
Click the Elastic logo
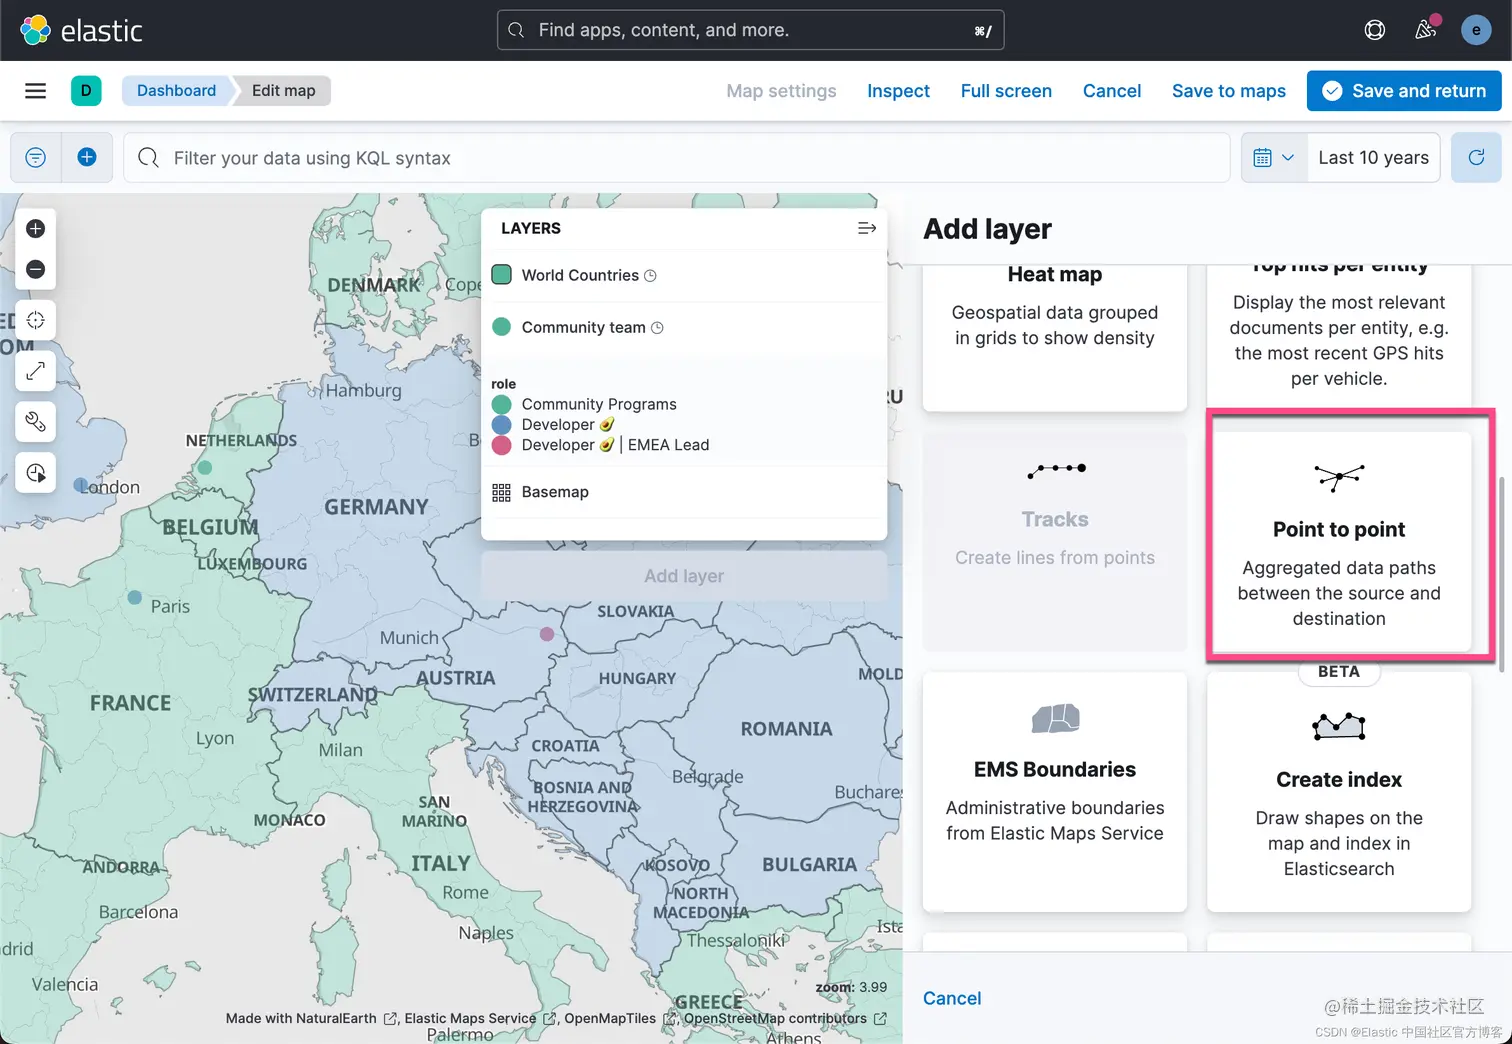(81, 30)
